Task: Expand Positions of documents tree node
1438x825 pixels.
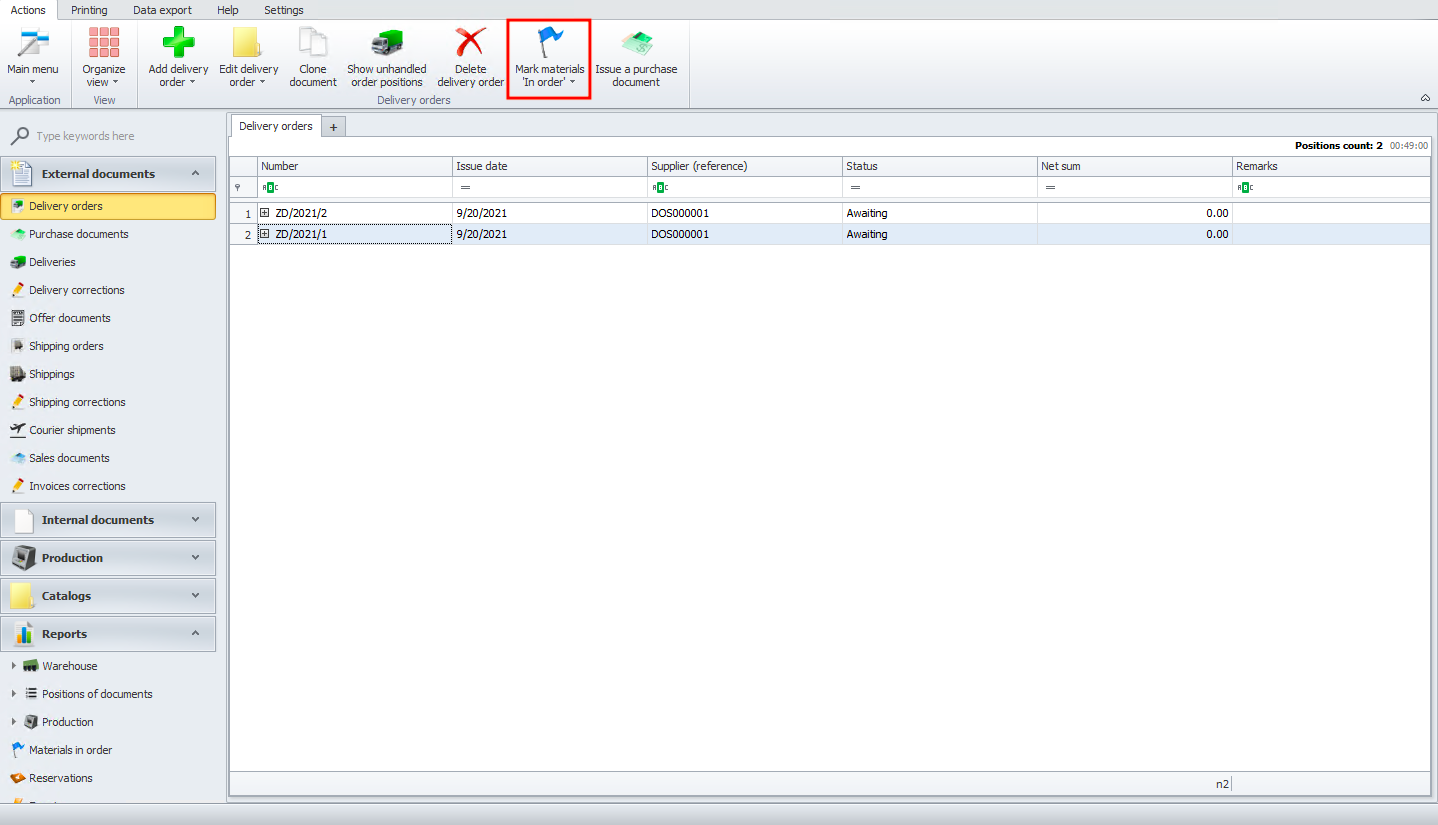Action: [13, 694]
